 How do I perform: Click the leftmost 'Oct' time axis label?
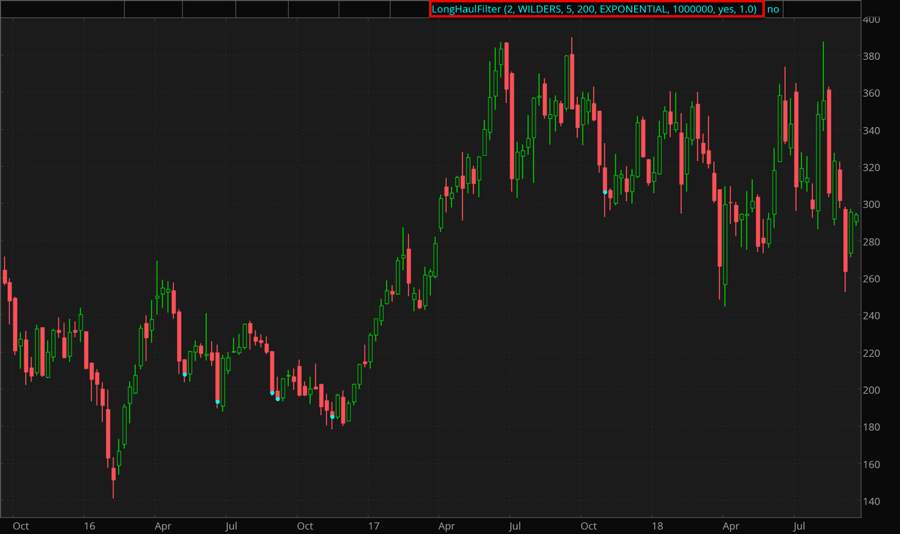20,525
